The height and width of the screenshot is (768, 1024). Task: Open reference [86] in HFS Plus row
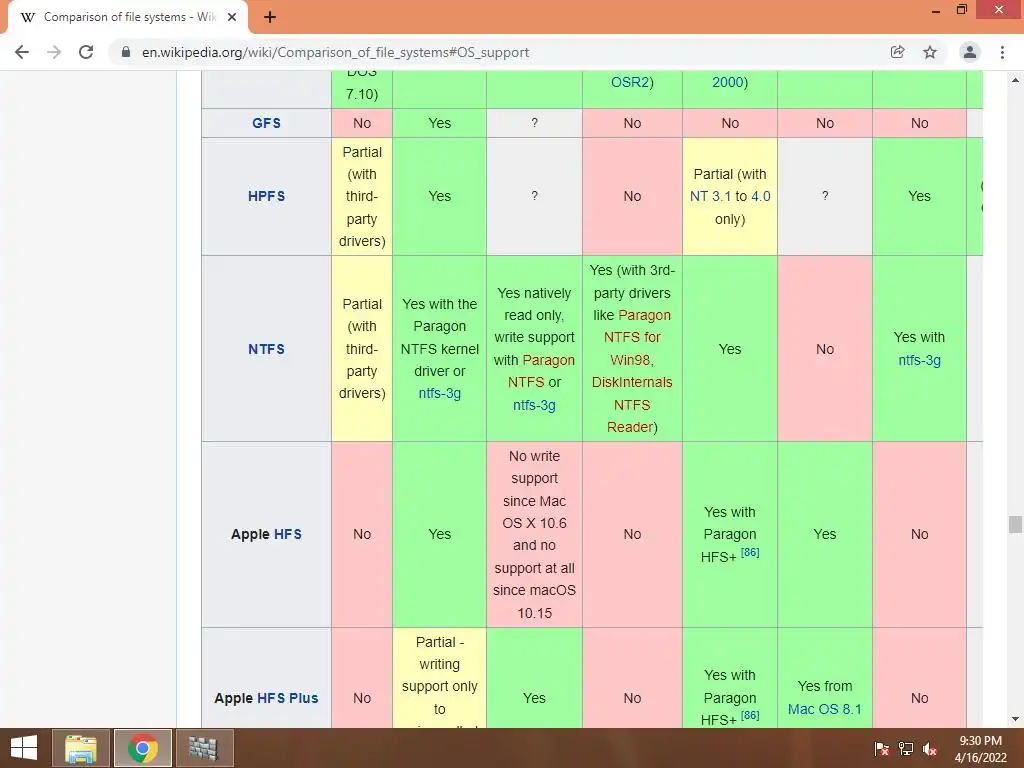point(750,715)
